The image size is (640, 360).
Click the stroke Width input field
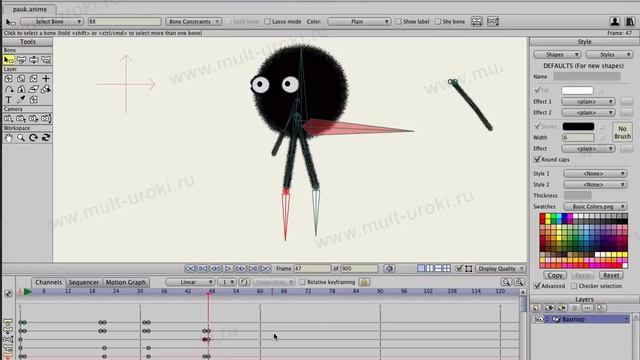pos(578,138)
